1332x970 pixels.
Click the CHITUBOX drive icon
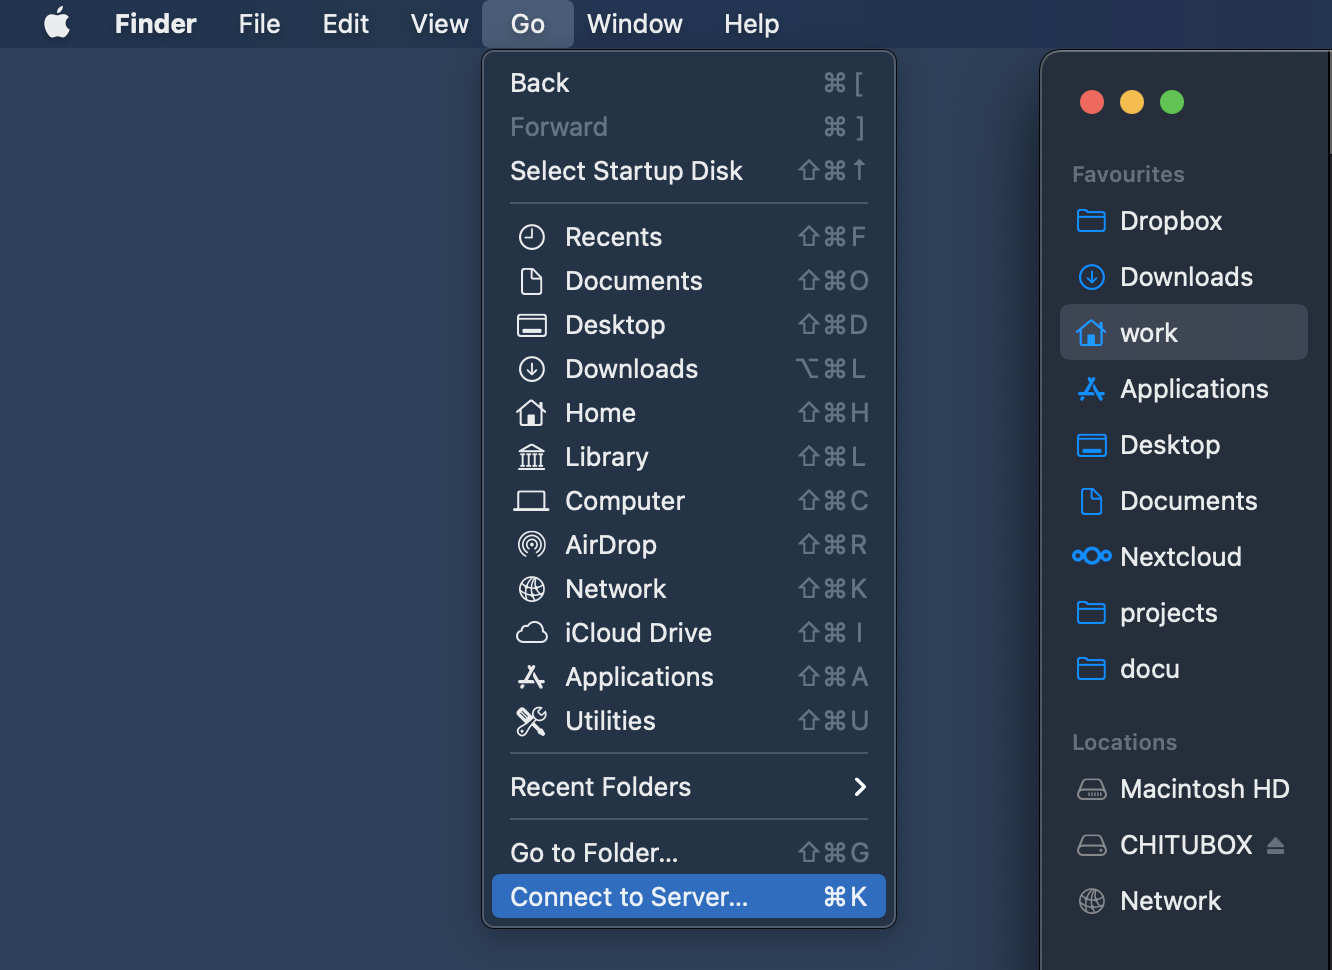[1091, 845]
